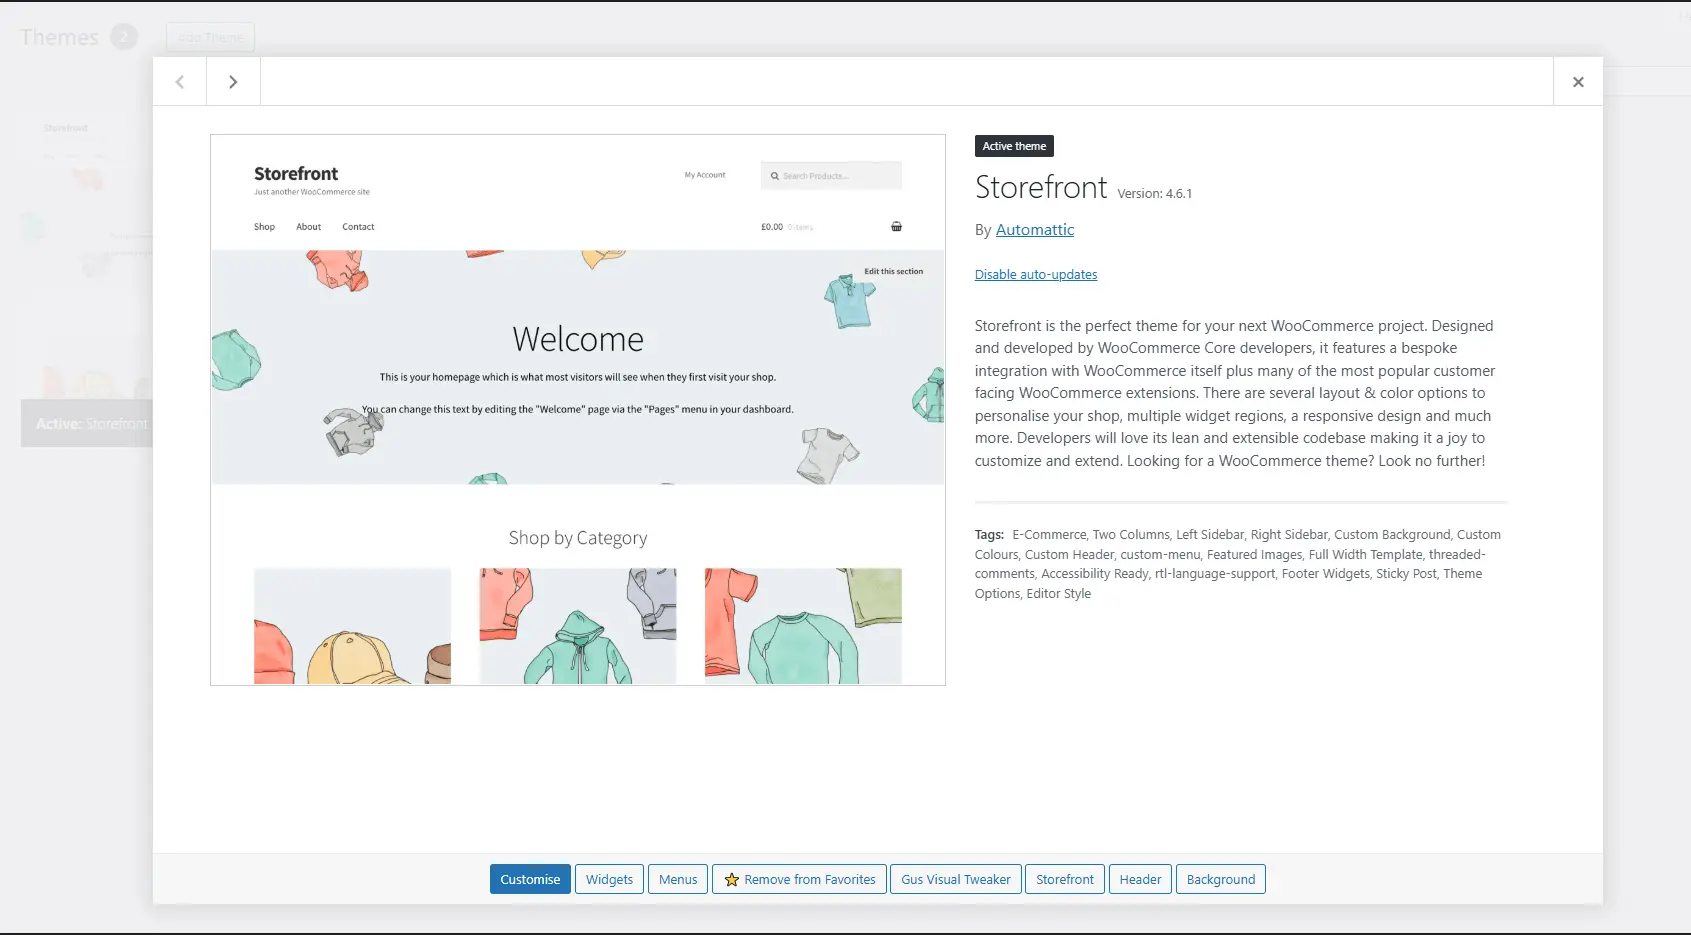
Task: Click the Shop menu item in preview
Action: coord(264,227)
